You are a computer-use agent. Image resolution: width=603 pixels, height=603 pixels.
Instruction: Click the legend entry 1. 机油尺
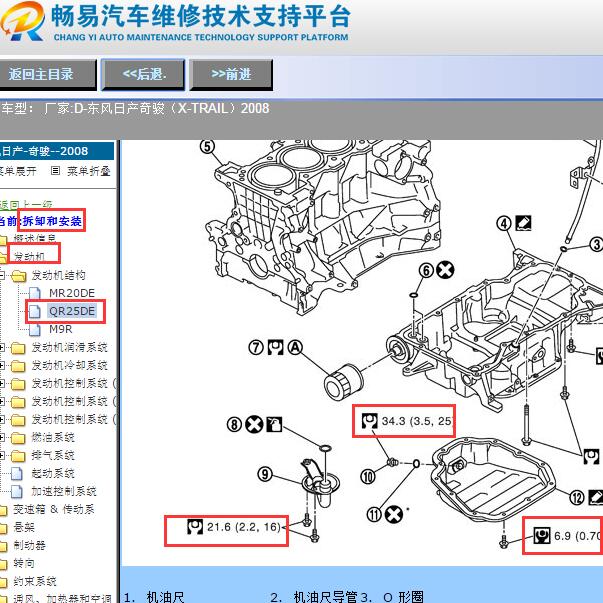[x=155, y=597]
